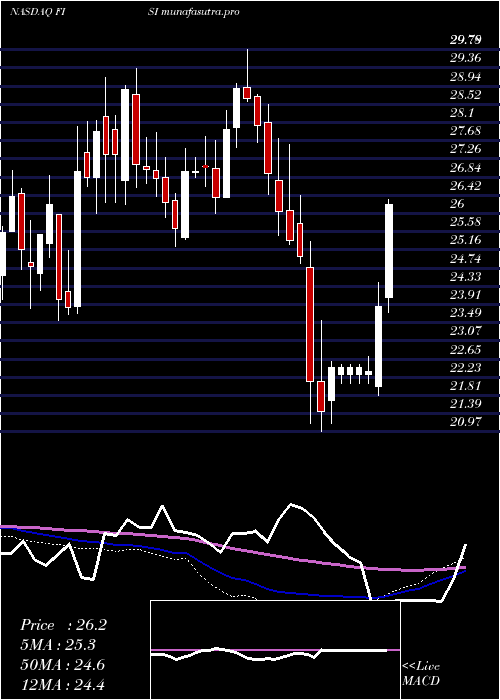This screenshot has width=500, height=700.
Task: Click the 21.81 price axis label
Action: coord(466,386)
